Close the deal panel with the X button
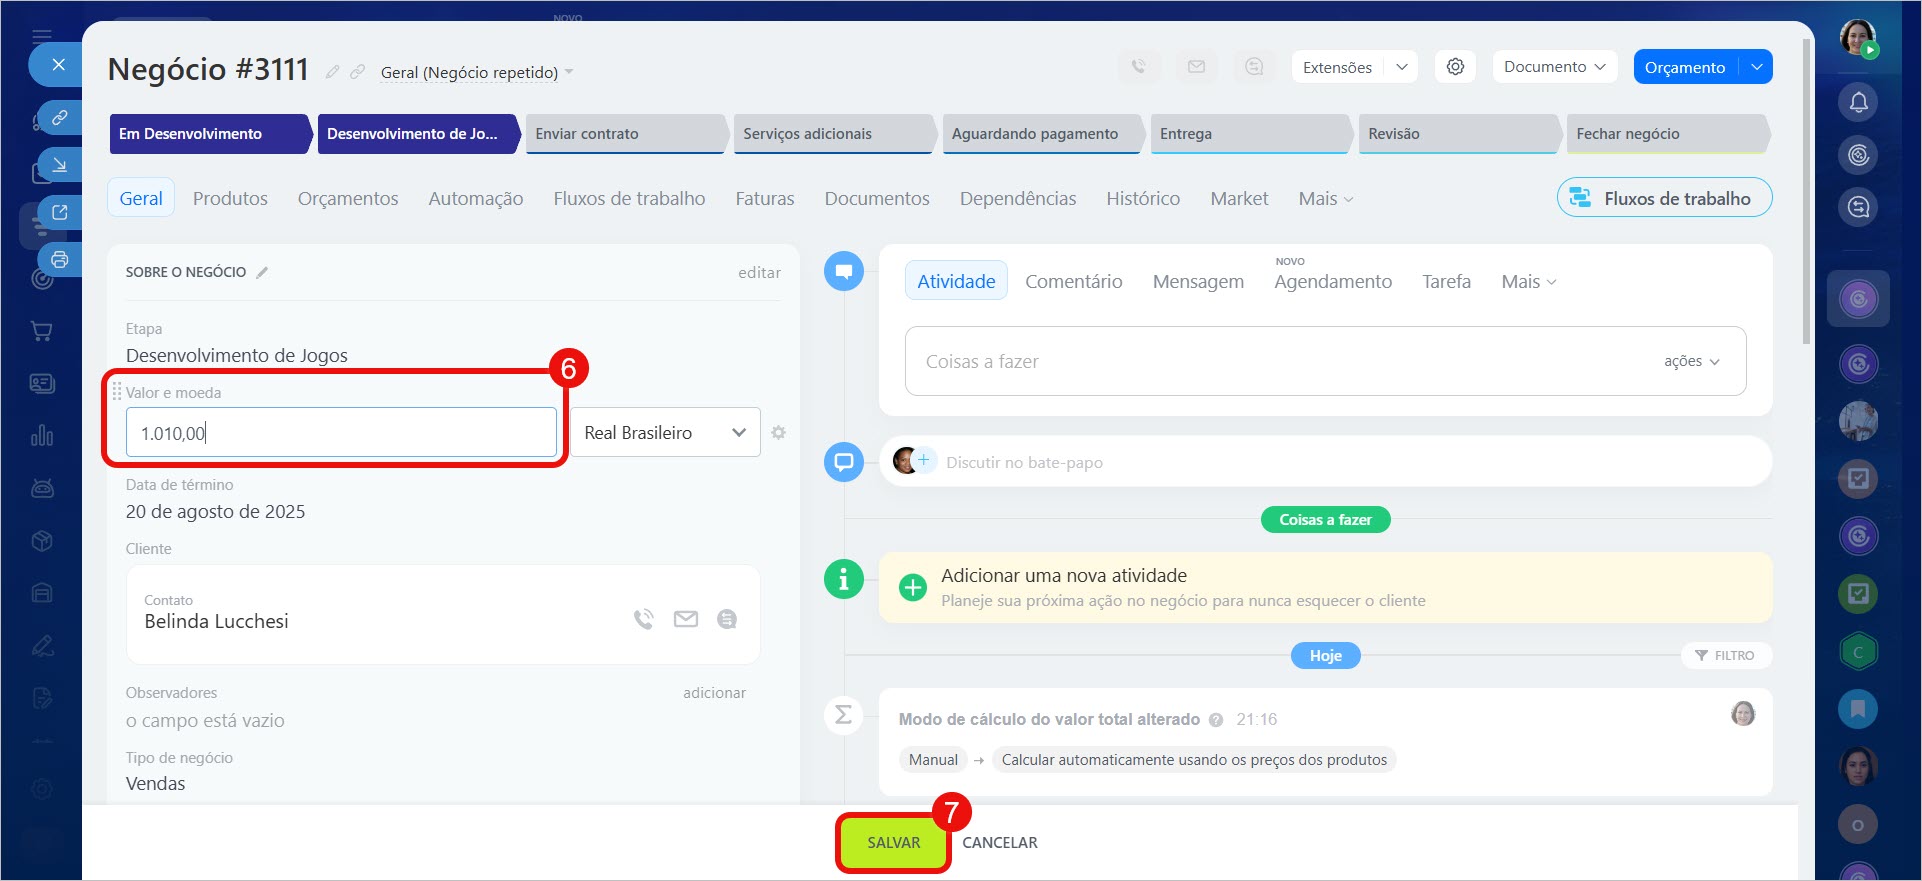This screenshot has height=881, width=1922. (x=59, y=65)
